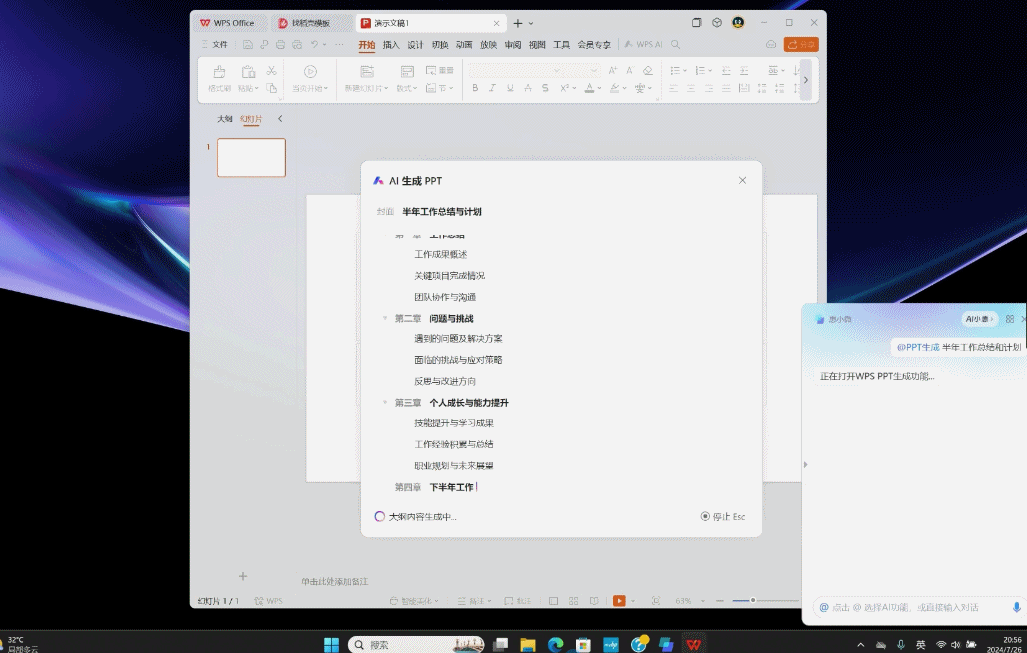Screen dimensions: 1027x653
Task: Click the orange 分享 share button
Action: click(801, 45)
